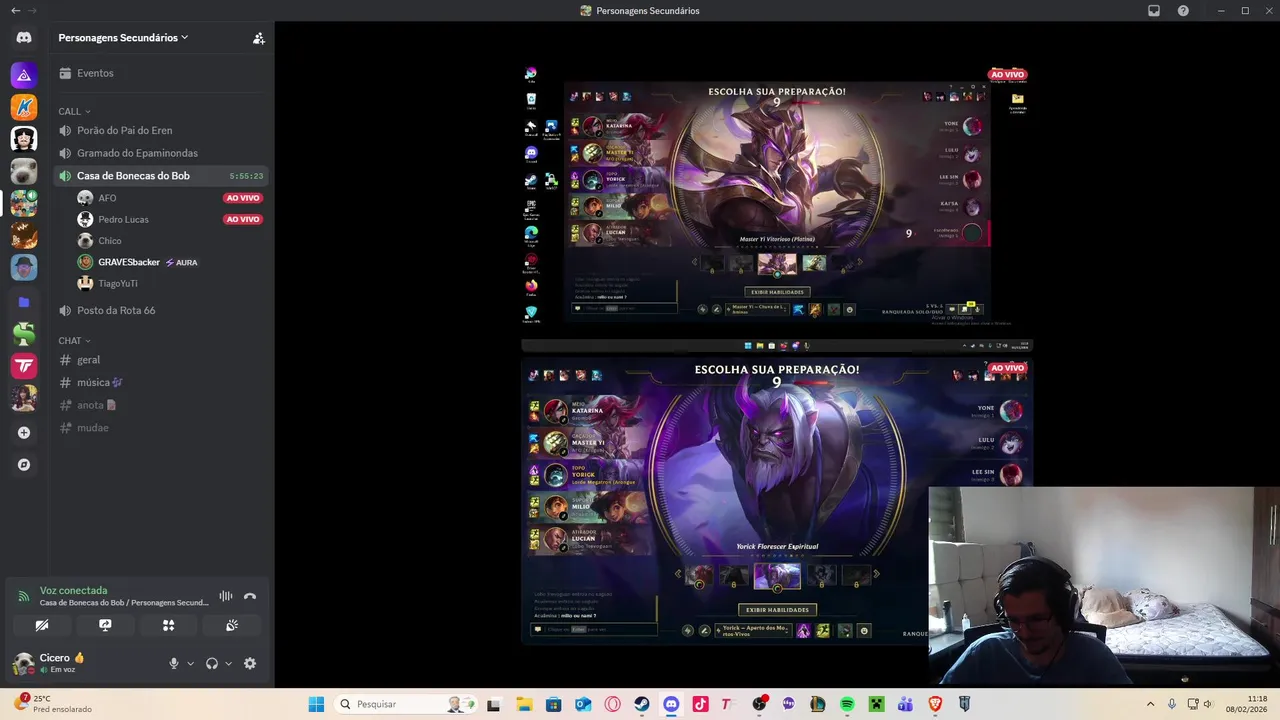
Task: Open Discover servers compass icon
Action: tap(24, 465)
